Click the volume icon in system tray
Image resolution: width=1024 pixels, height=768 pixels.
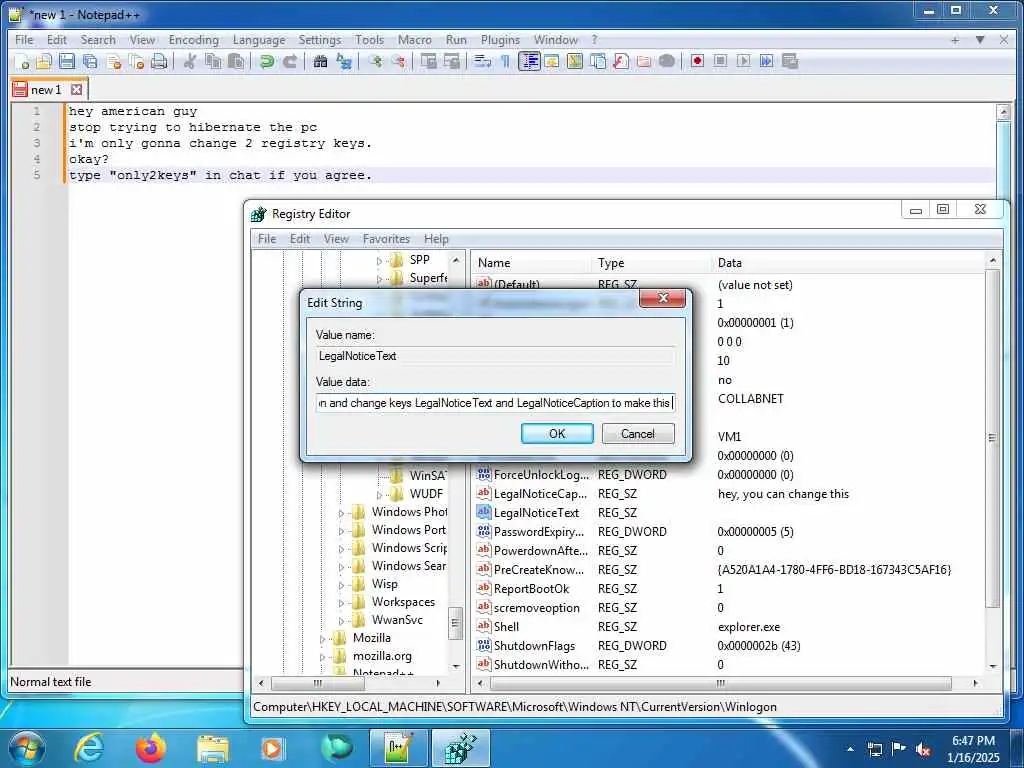[923, 749]
